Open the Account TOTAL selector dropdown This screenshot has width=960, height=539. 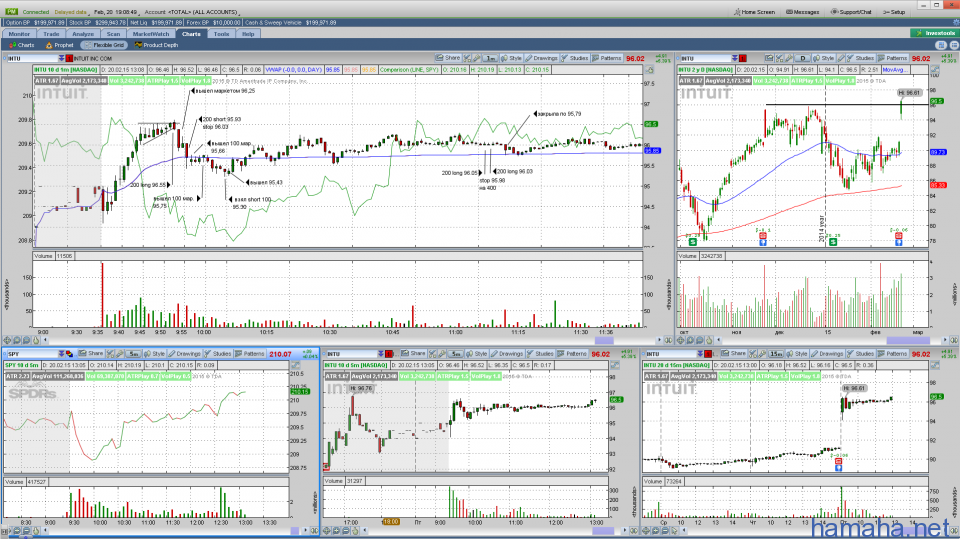pos(191,12)
